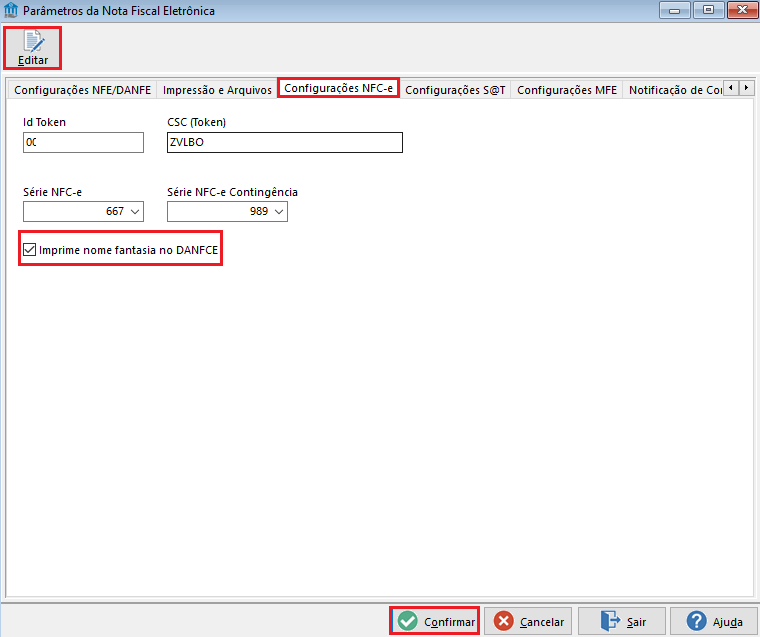Screen dimensions: 760x637
Task: Open the Notificação tab partially shown
Action: pos(674,90)
